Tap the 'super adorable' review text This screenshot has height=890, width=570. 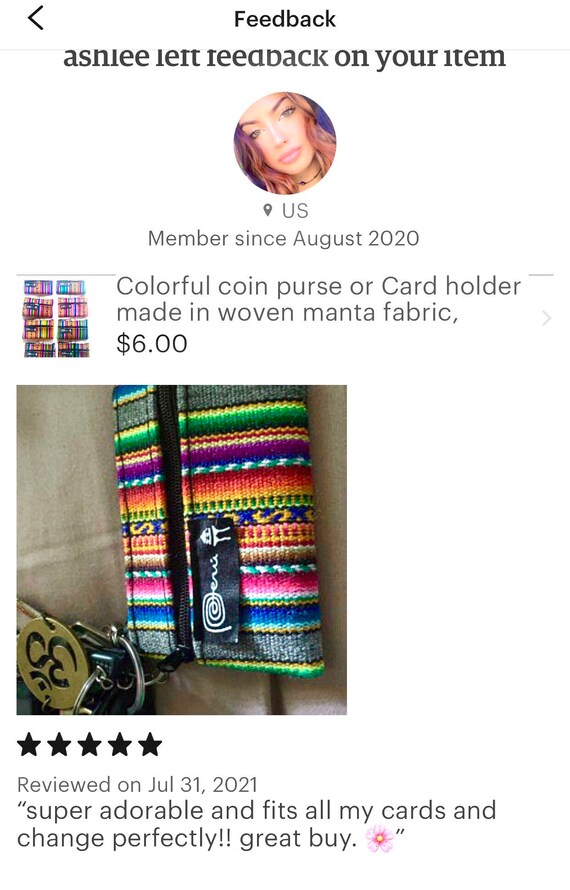[257, 824]
